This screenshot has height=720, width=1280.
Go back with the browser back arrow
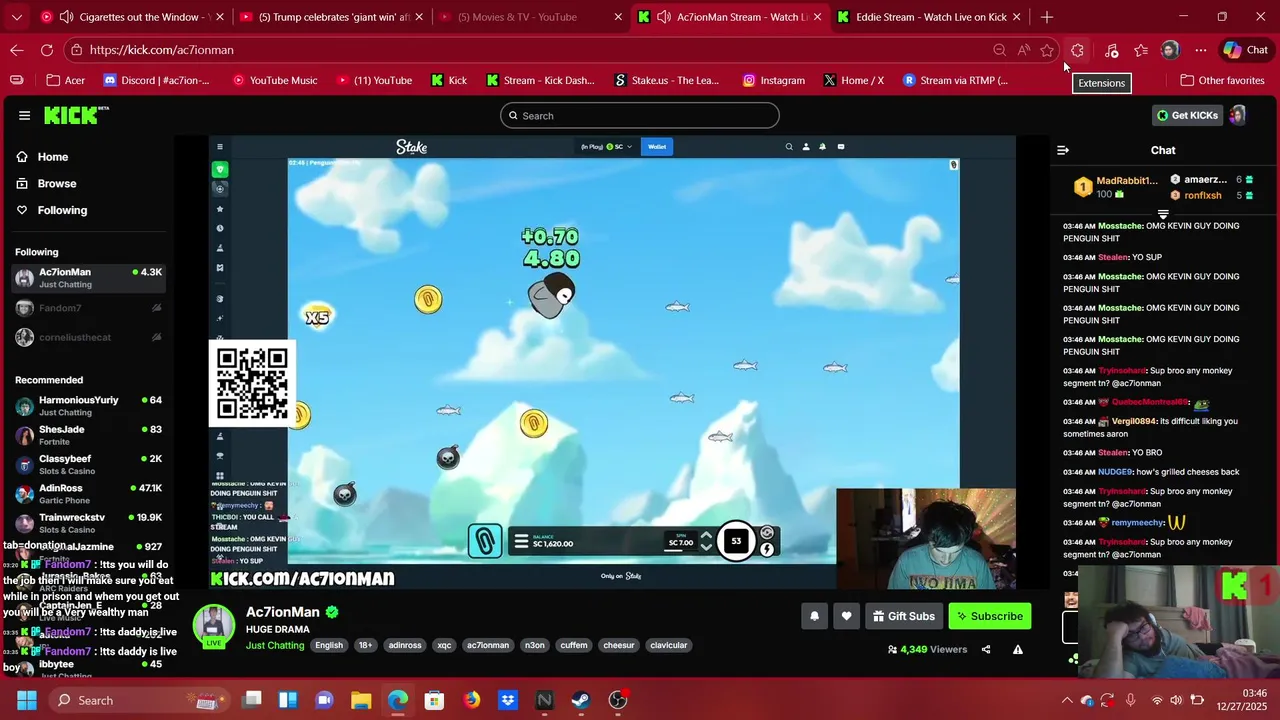click(17, 50)
